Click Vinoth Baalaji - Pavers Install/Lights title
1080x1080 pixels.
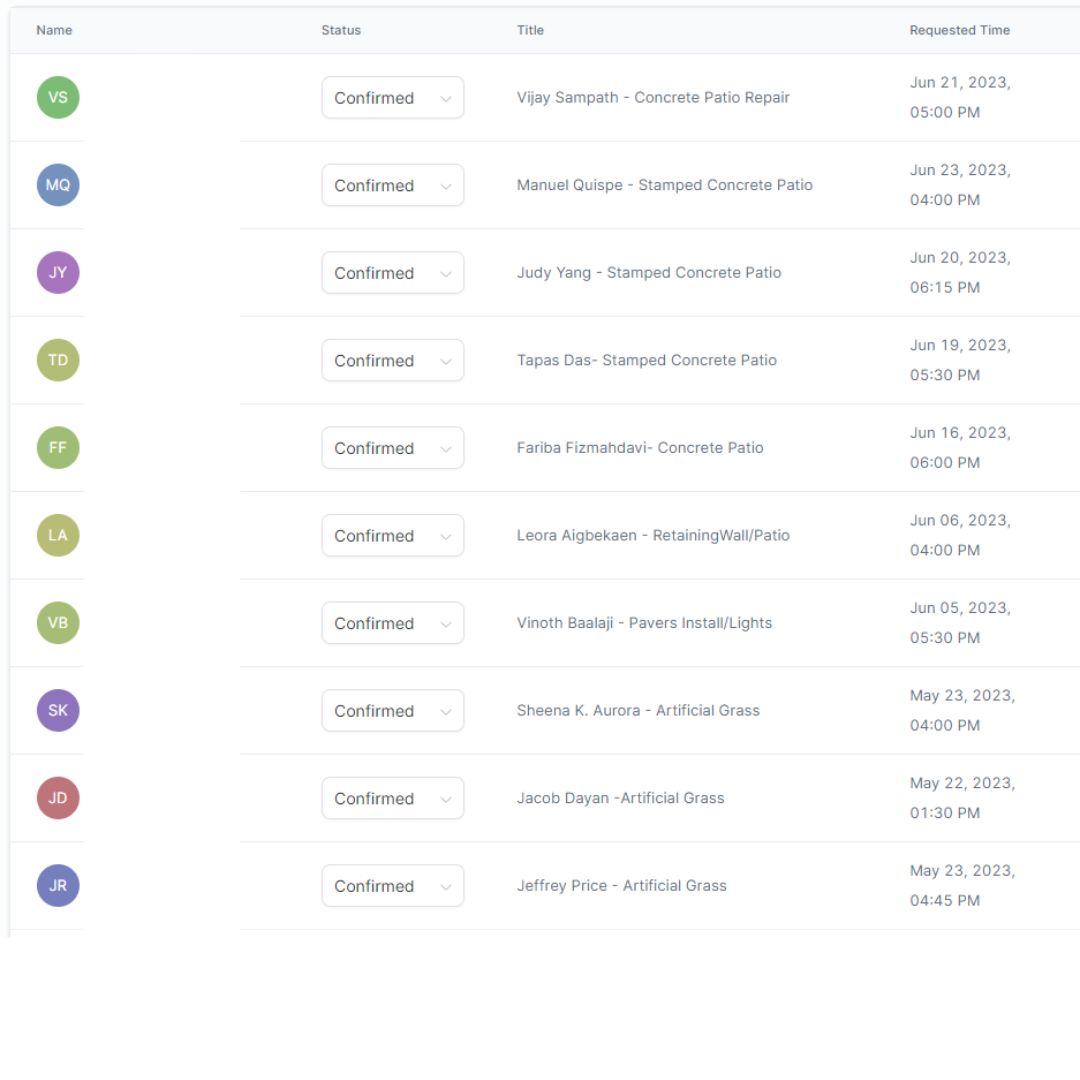pos(644,623)
